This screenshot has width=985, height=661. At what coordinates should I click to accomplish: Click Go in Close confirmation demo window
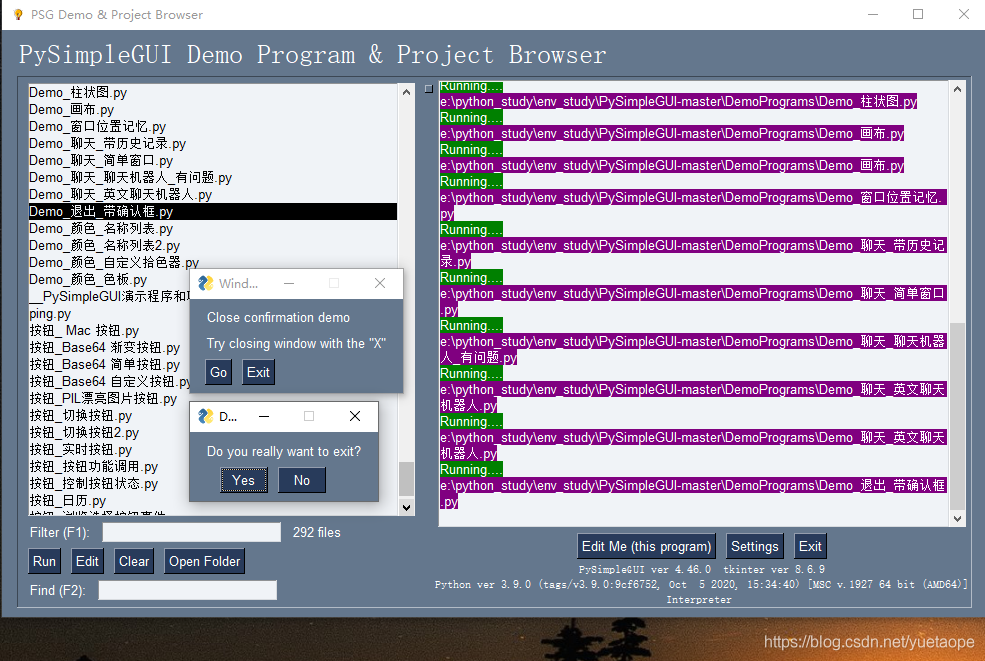tap(219, 372)
